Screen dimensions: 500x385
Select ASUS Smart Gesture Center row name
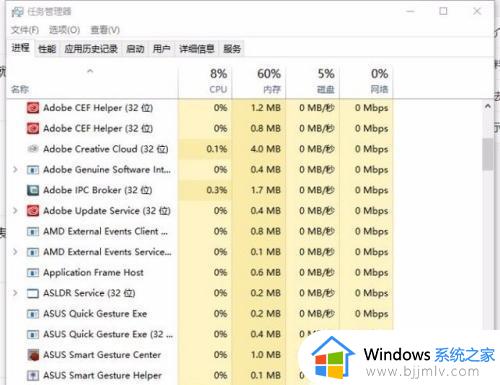(102, 355)
